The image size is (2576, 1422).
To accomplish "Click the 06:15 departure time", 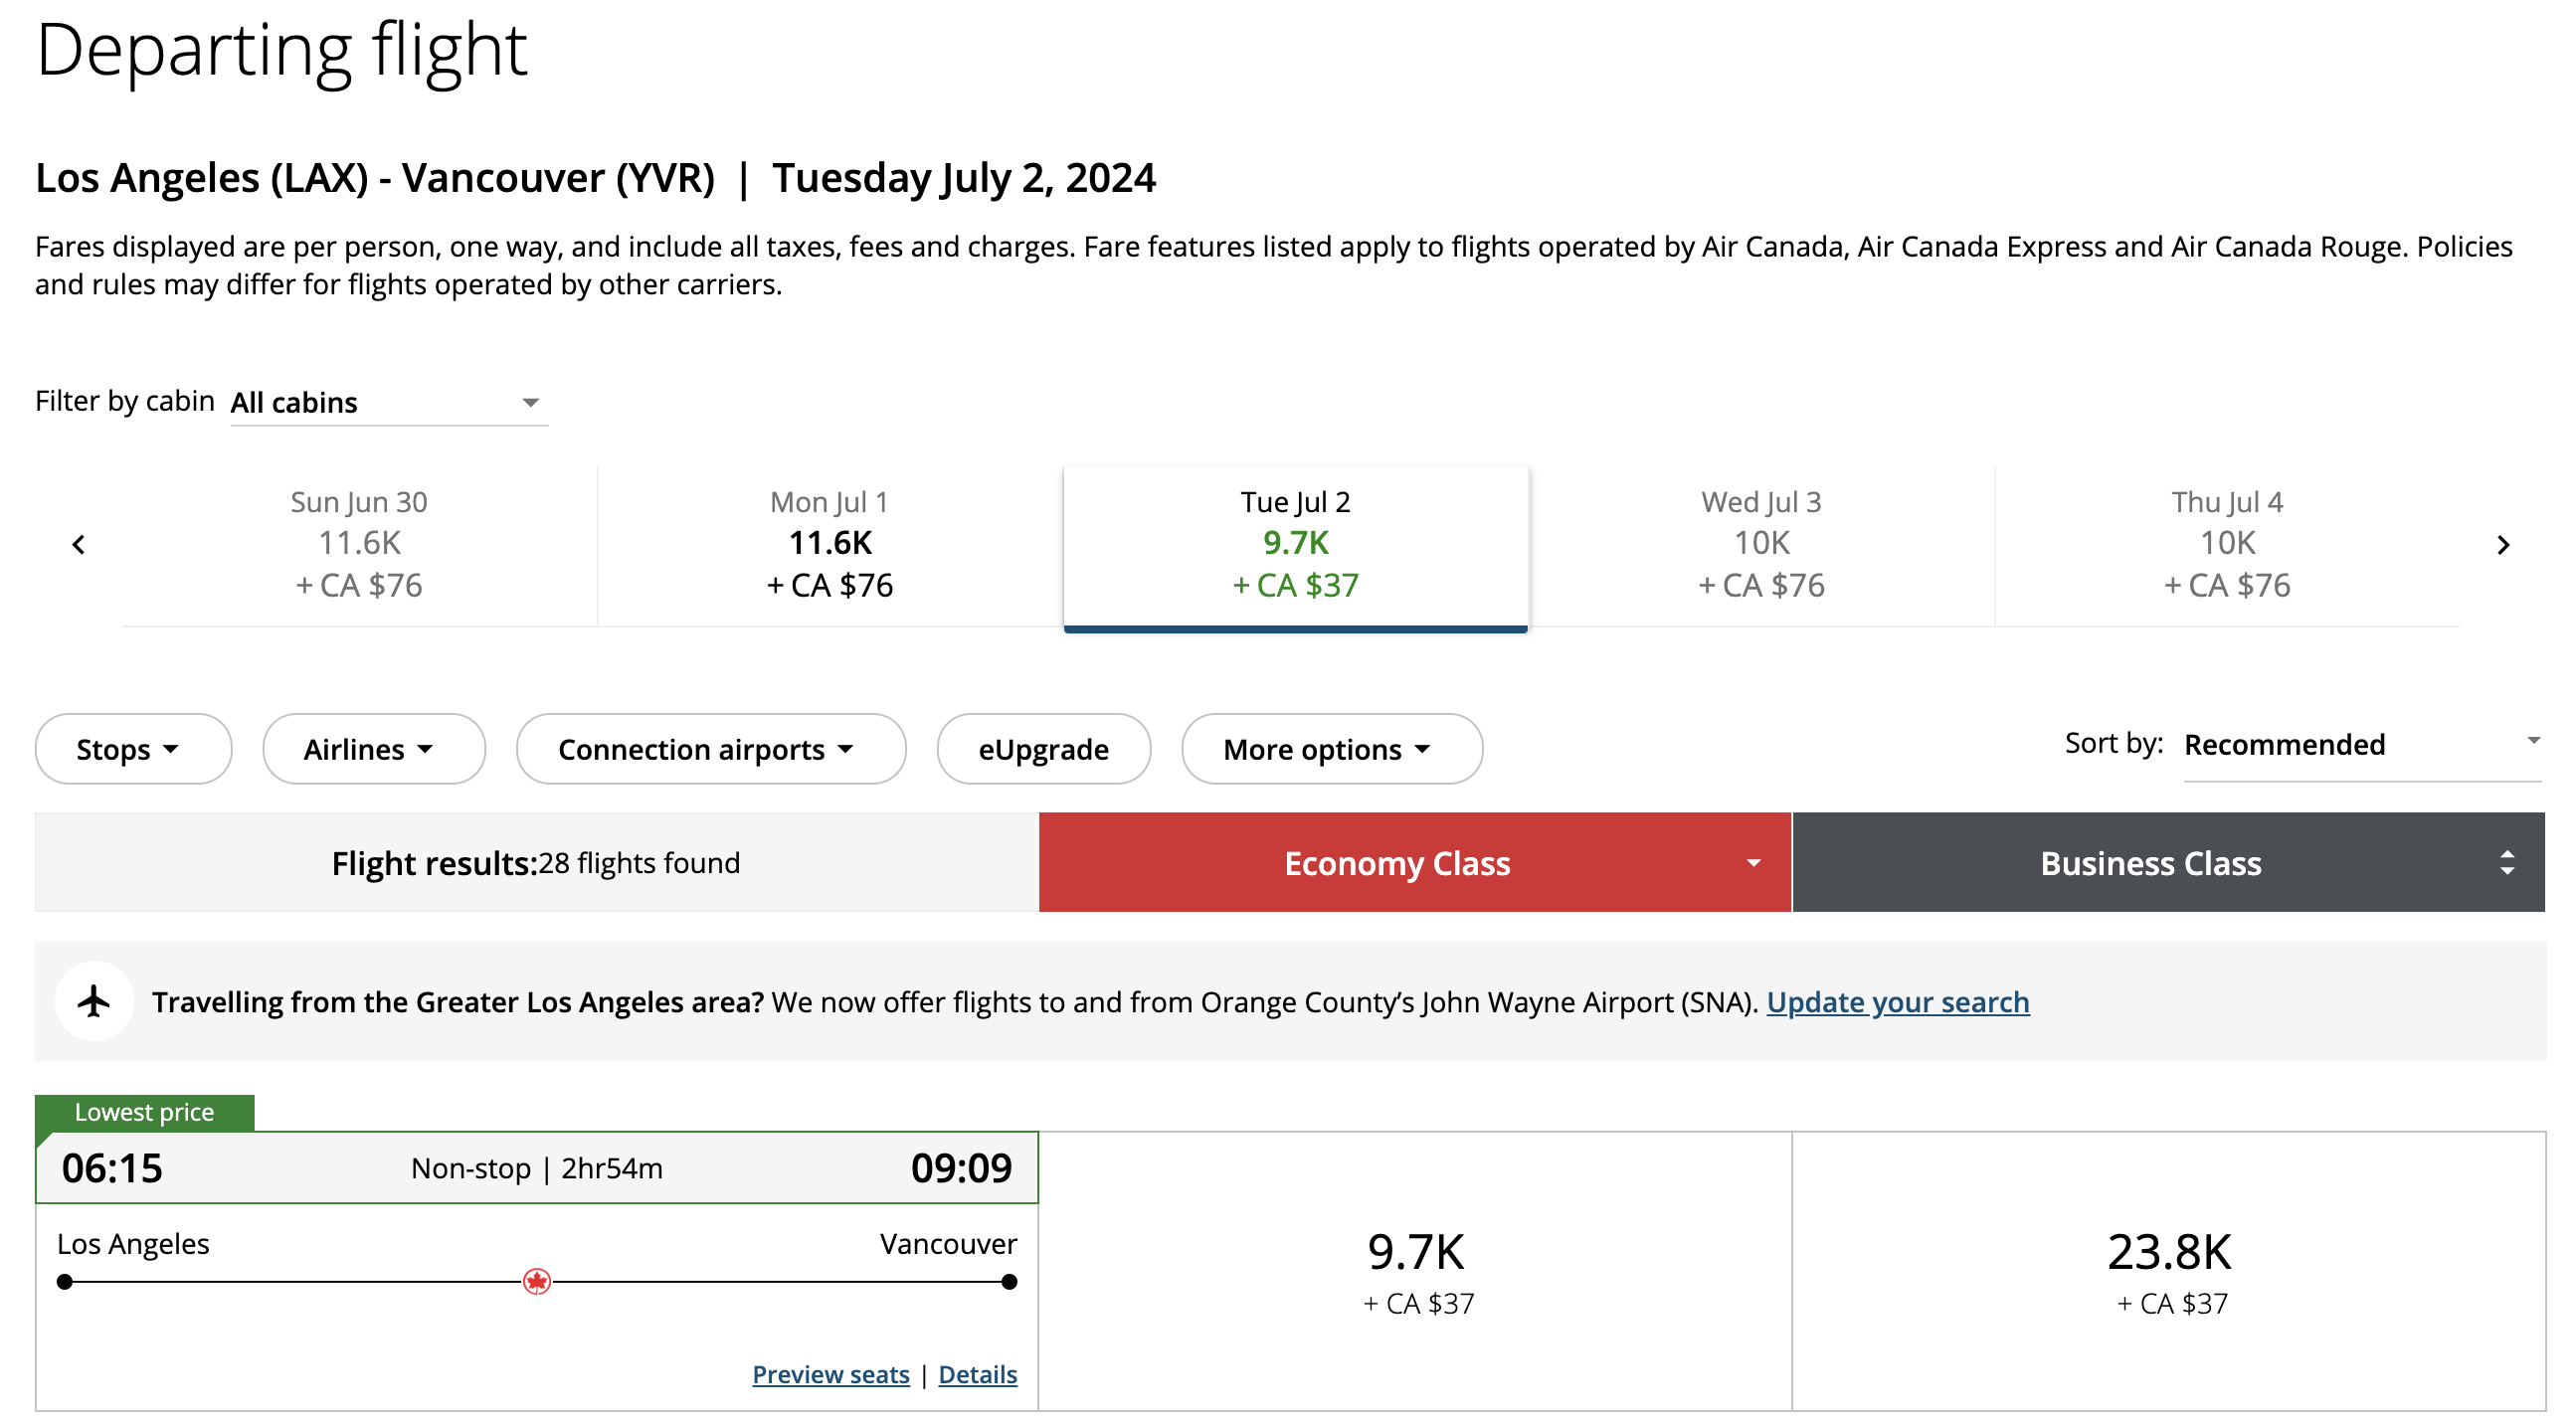I will 112,1168.
